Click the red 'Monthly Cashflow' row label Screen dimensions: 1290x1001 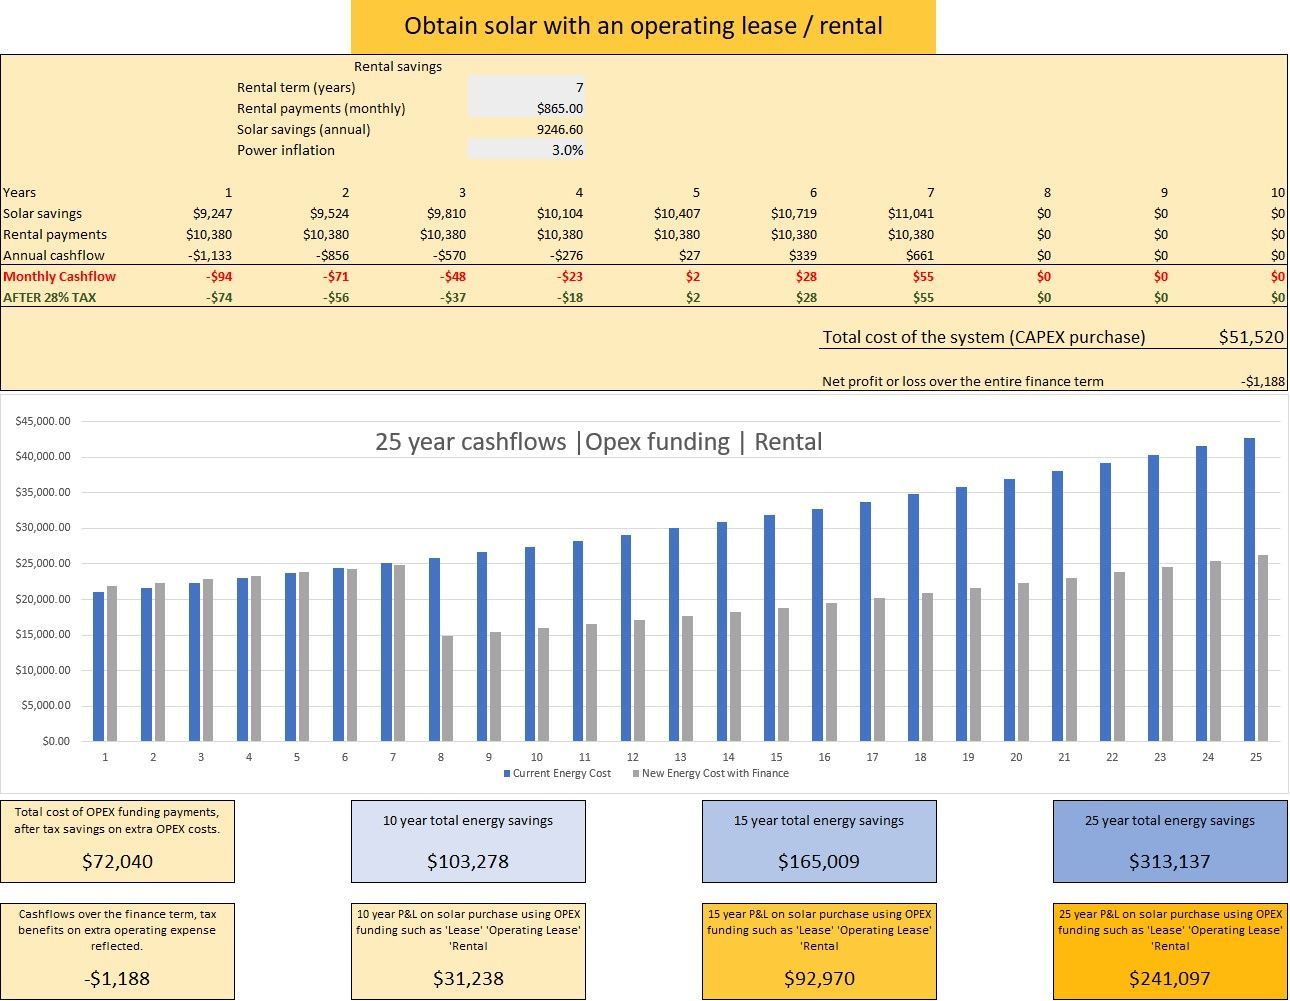tap(60, 276)
